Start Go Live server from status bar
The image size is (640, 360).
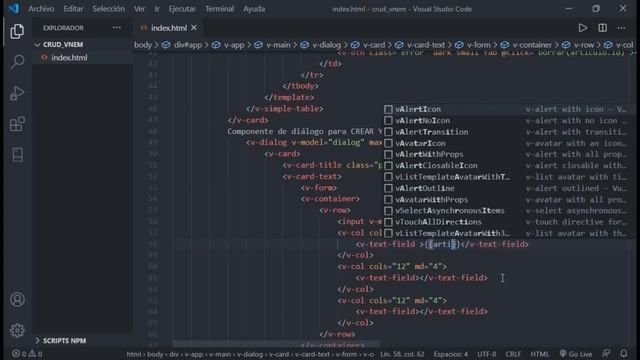pos(576,354)
